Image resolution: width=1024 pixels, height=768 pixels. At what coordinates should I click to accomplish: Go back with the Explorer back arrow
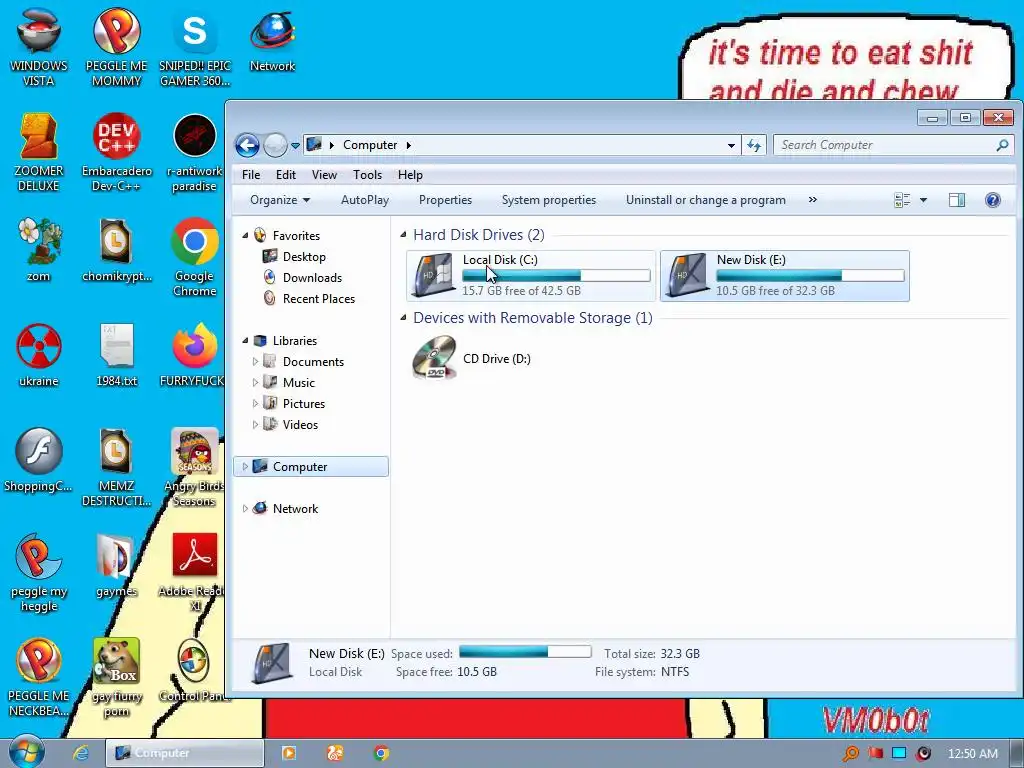[x=248, y=145]
